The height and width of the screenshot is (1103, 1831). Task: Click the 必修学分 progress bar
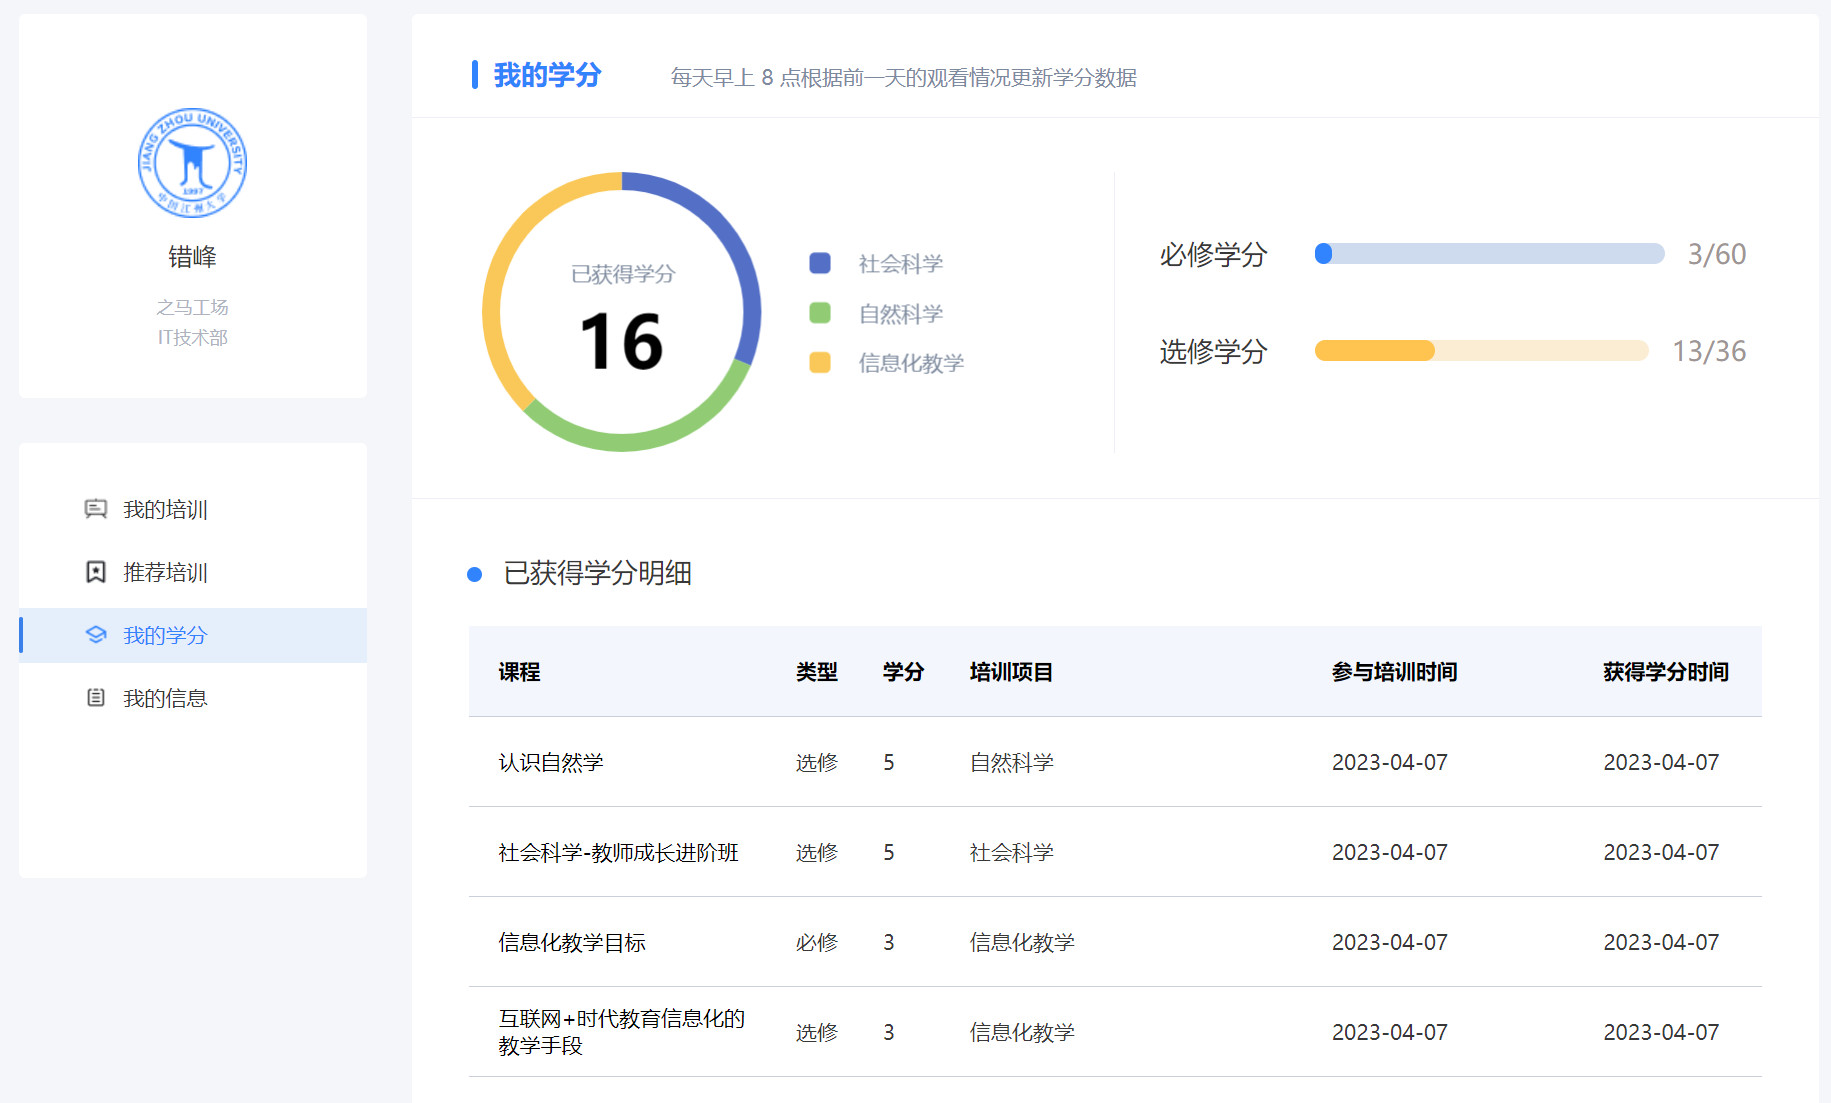tap(1489, 254)
